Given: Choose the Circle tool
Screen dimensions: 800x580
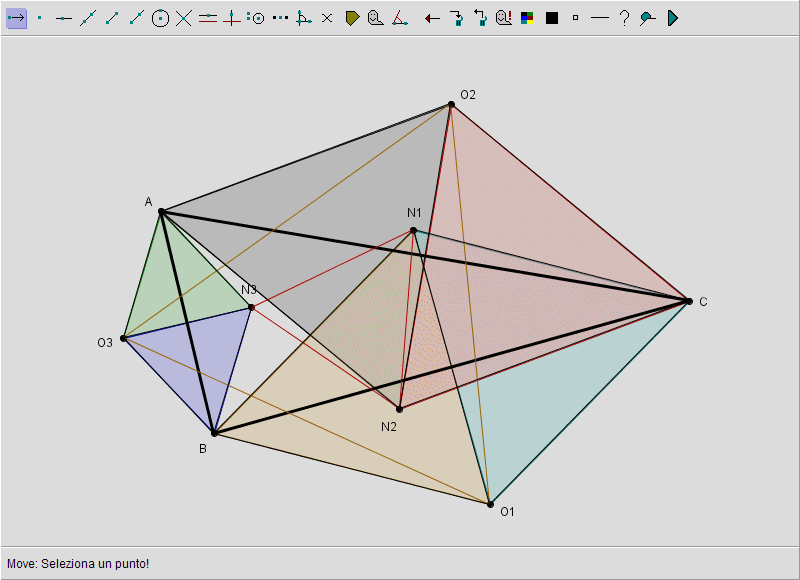Looking at the screenshot, I should tap(160, 18).
